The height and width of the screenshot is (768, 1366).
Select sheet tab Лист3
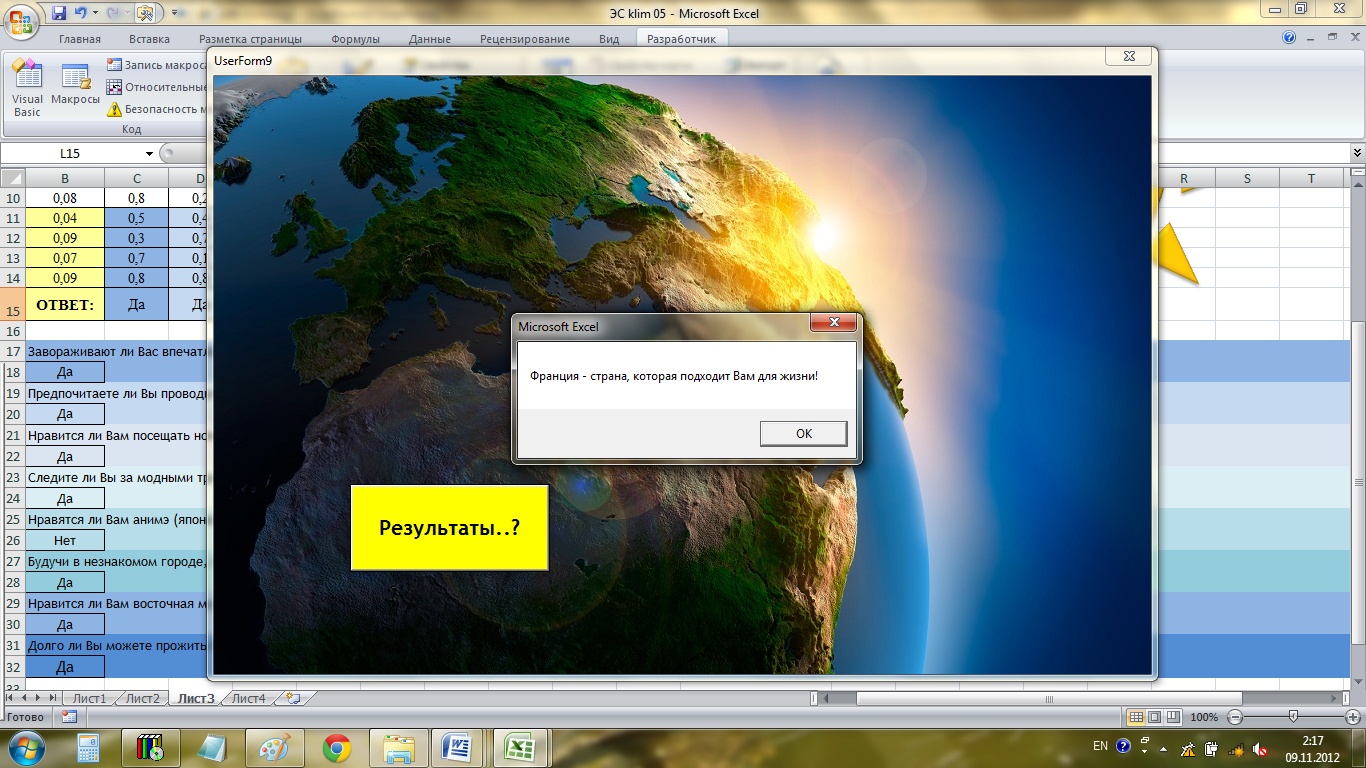[196, 698]
